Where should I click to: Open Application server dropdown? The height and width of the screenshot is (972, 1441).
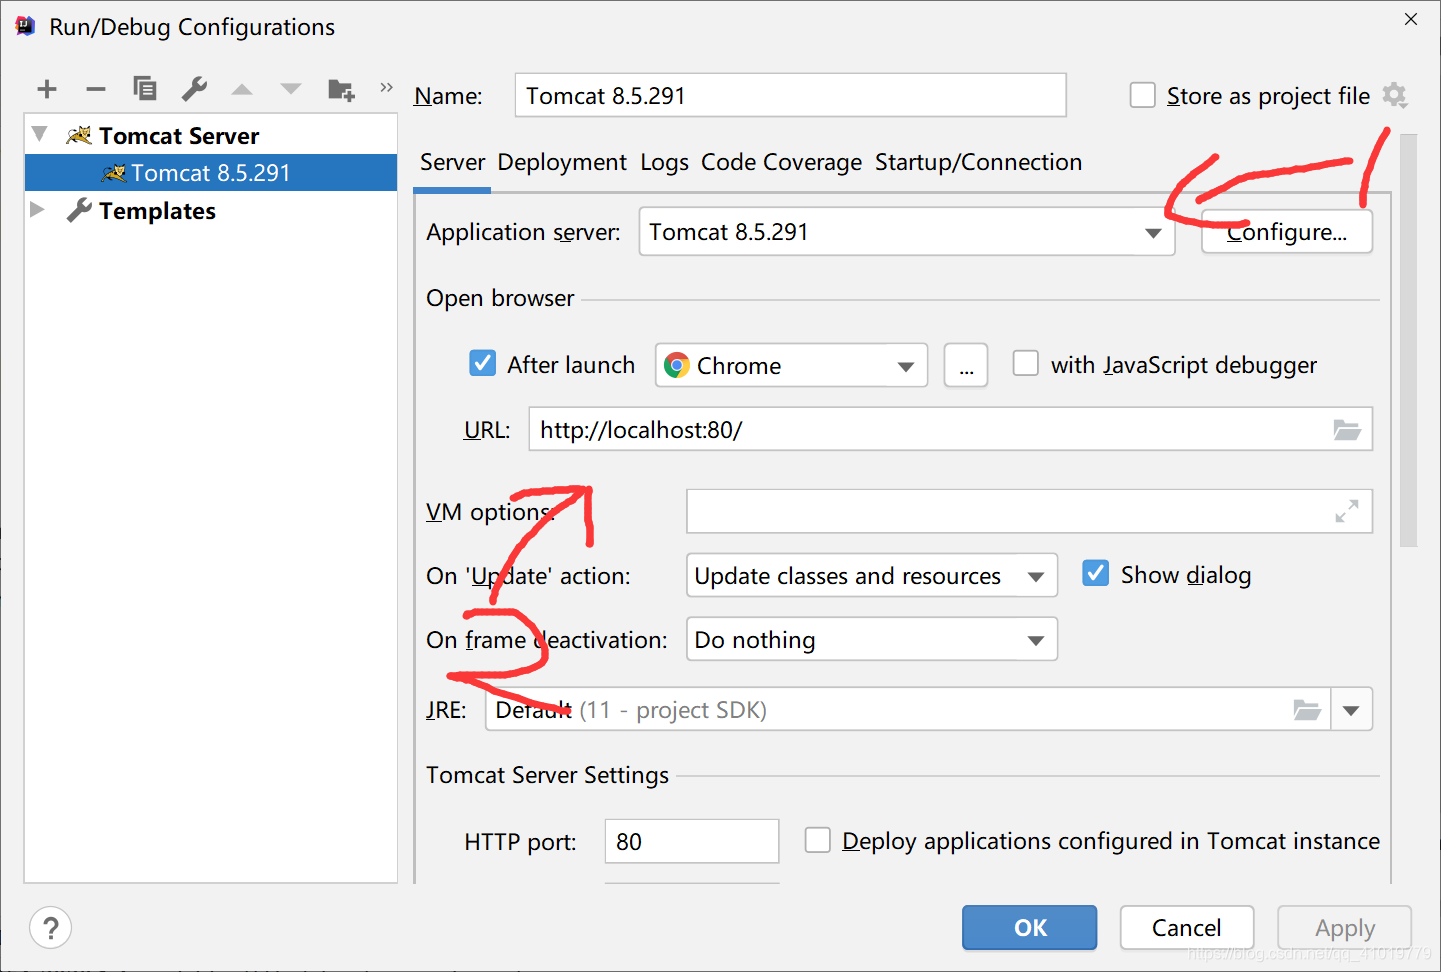pyautogui.click(x=906, y=232)
